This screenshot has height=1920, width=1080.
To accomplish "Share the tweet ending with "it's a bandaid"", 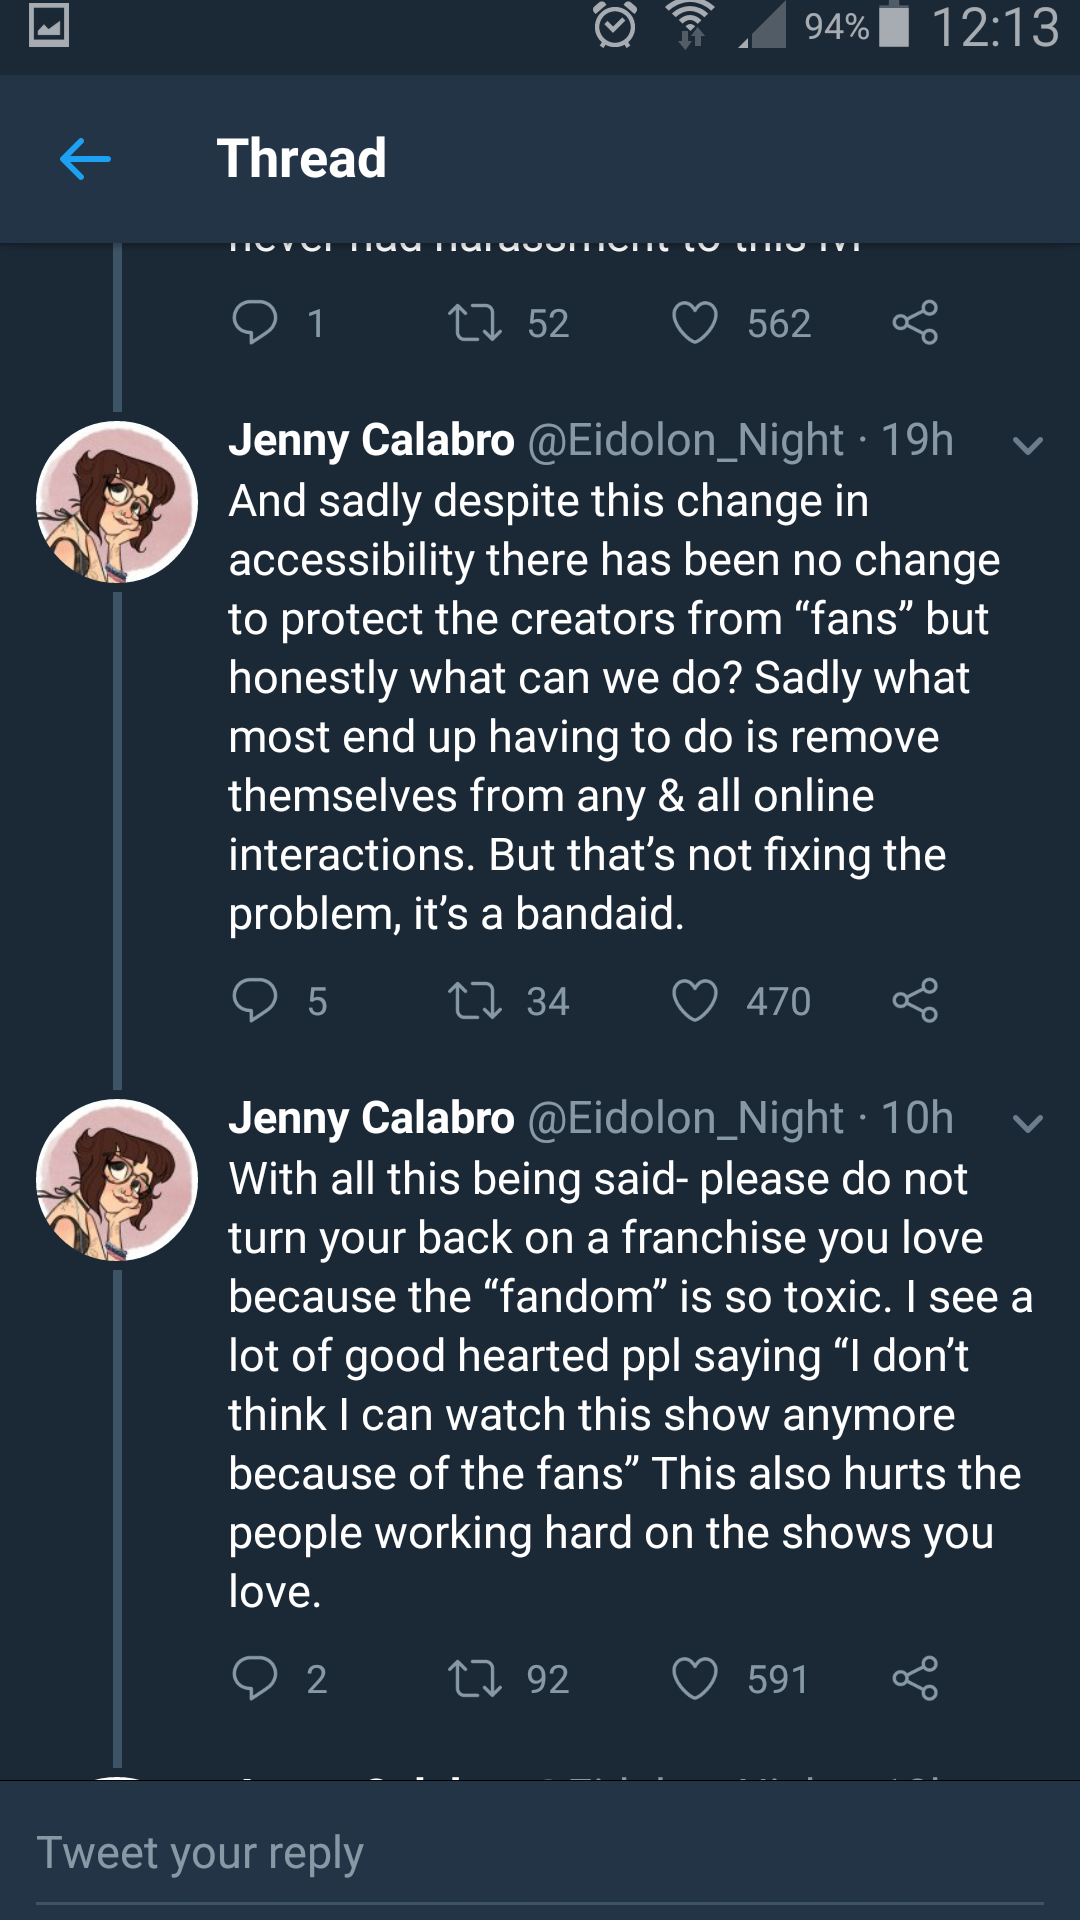I will click(915, 1000).
